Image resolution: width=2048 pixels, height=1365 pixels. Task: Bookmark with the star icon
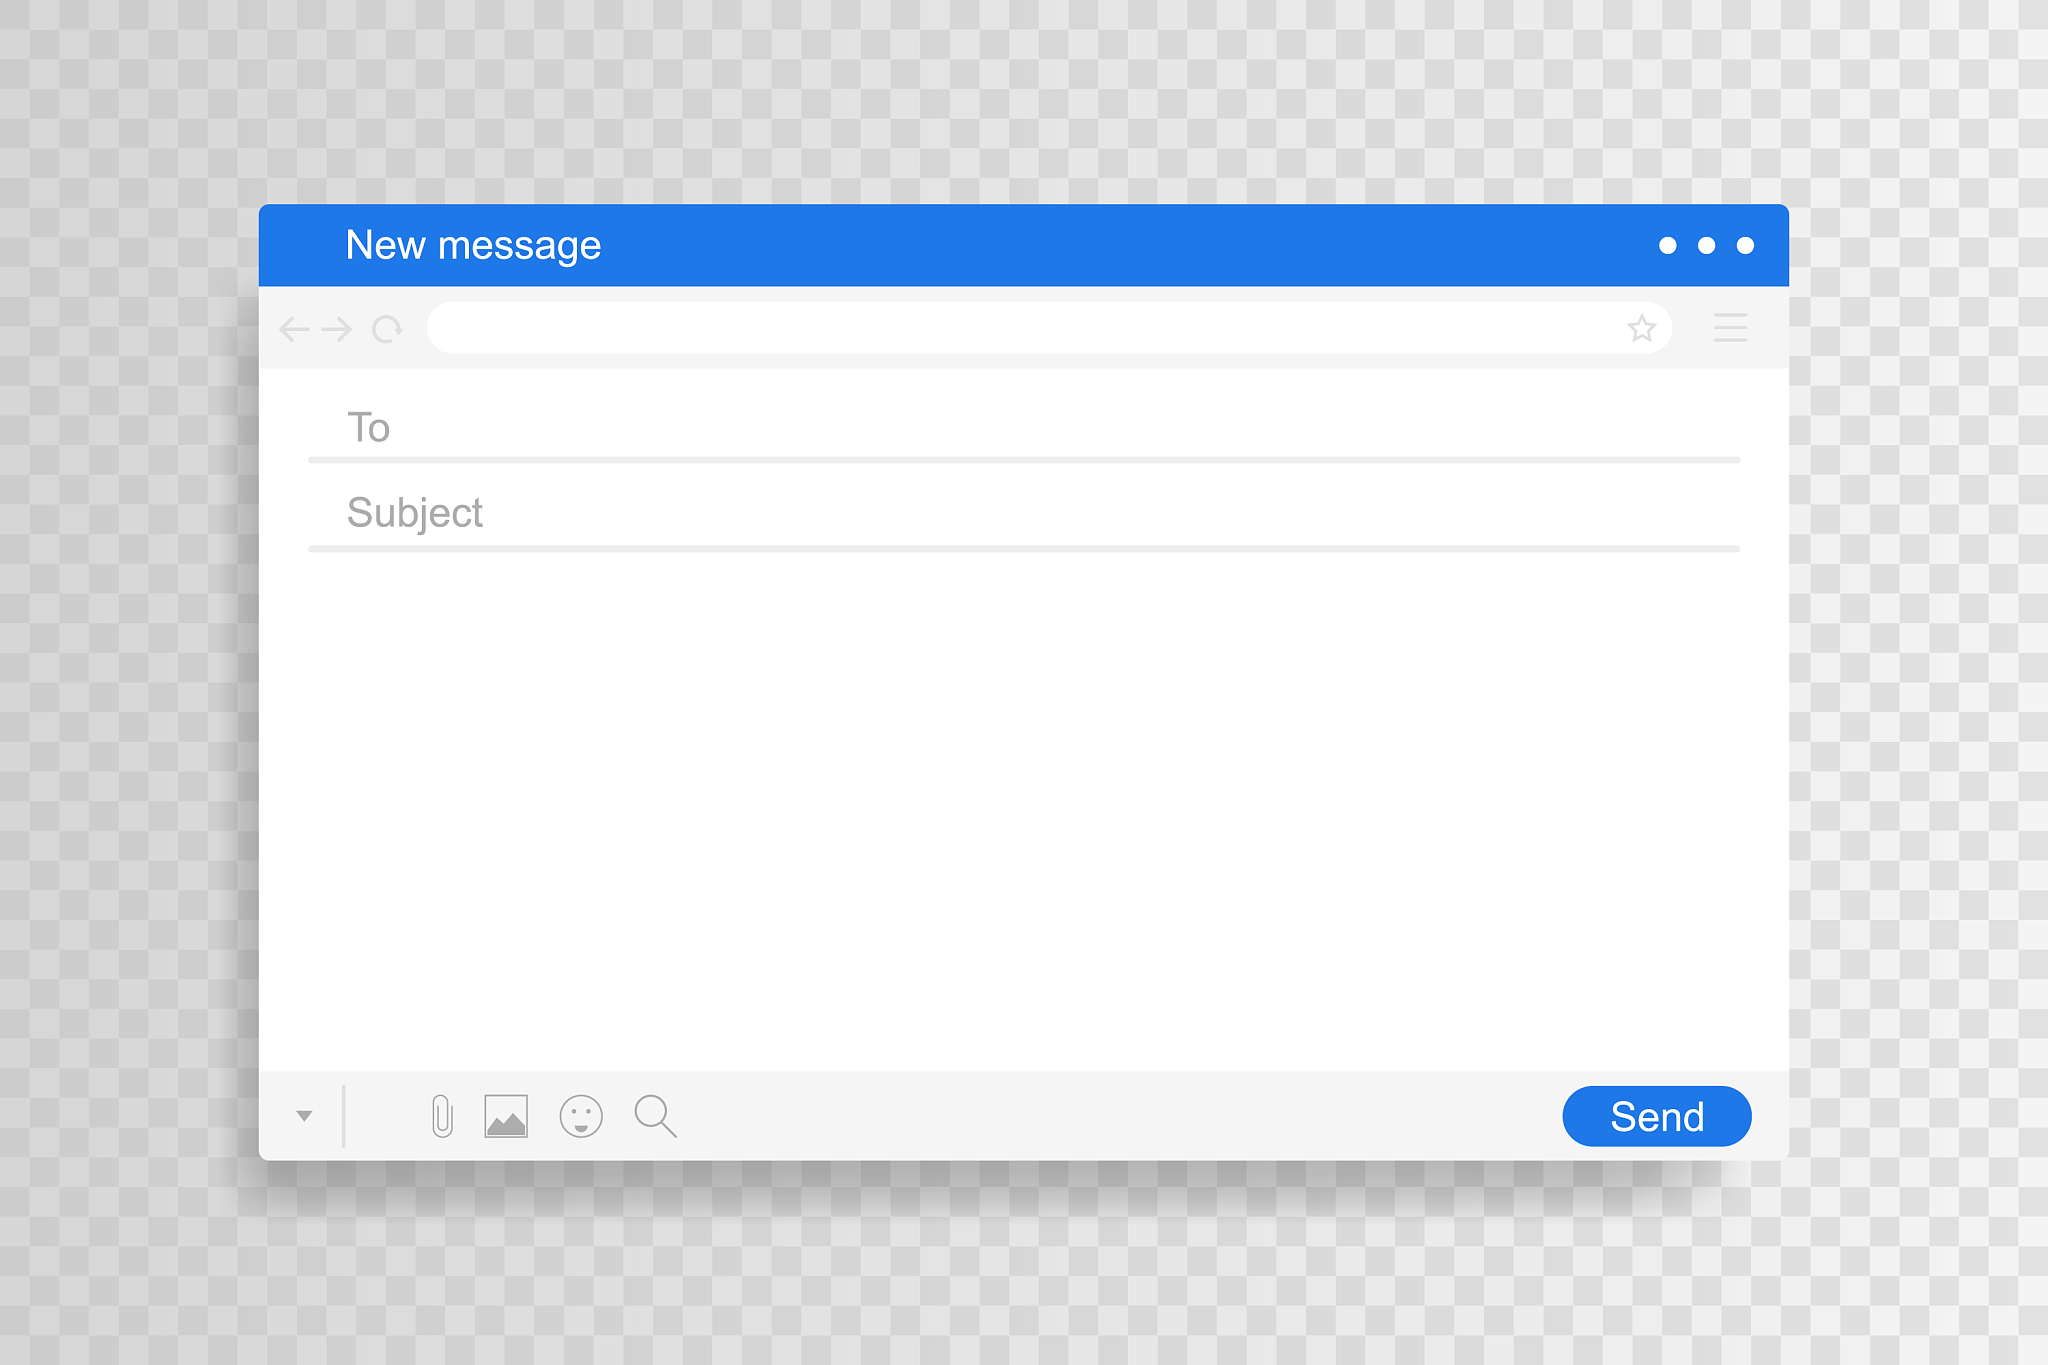[x=1641, y=328]
